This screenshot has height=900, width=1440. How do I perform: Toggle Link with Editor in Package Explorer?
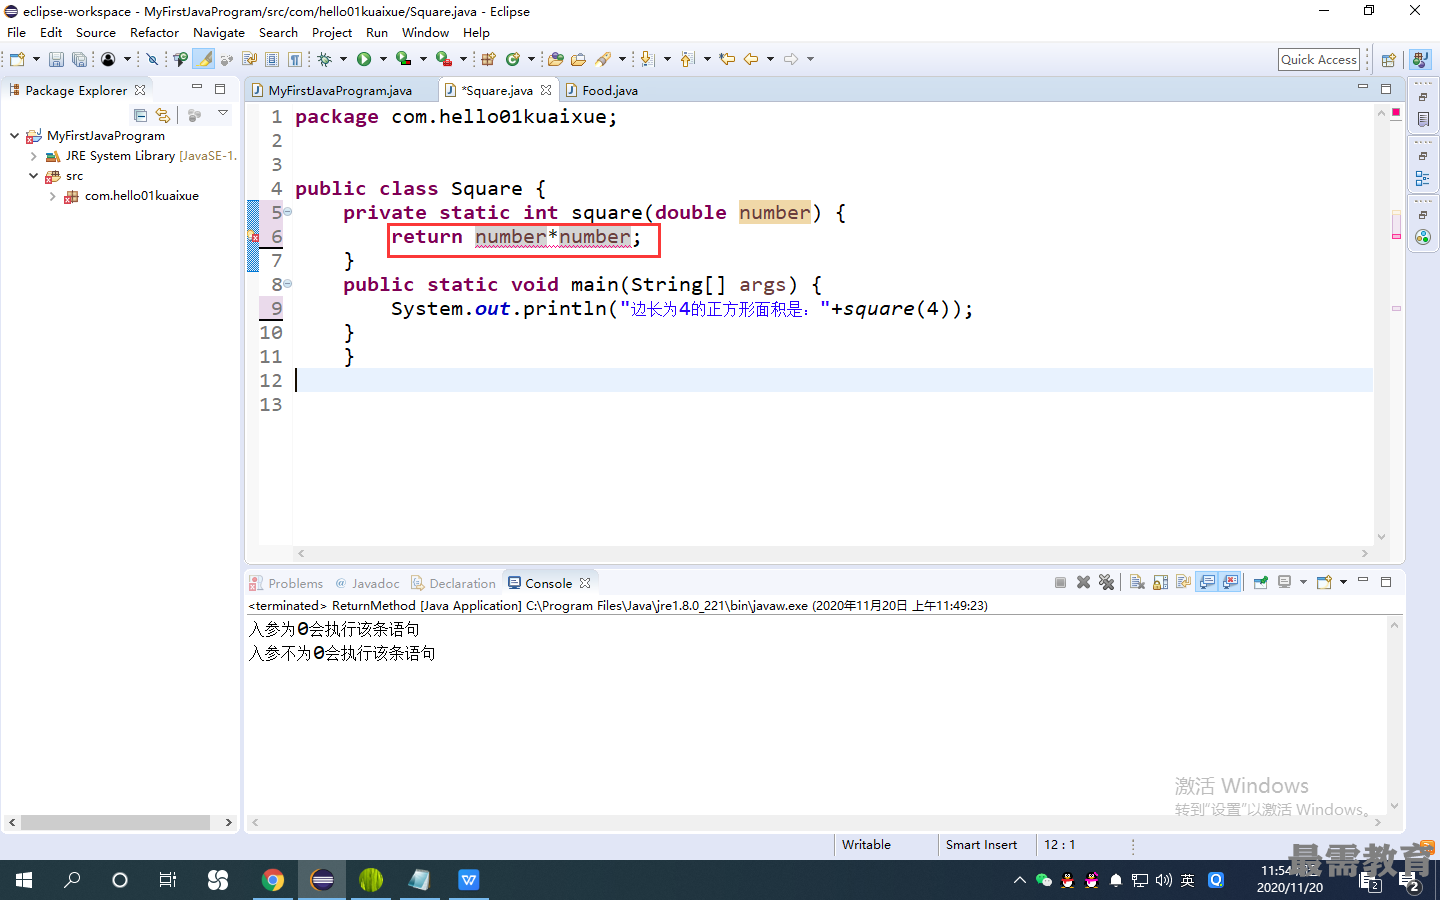click(x=163, y=115)
